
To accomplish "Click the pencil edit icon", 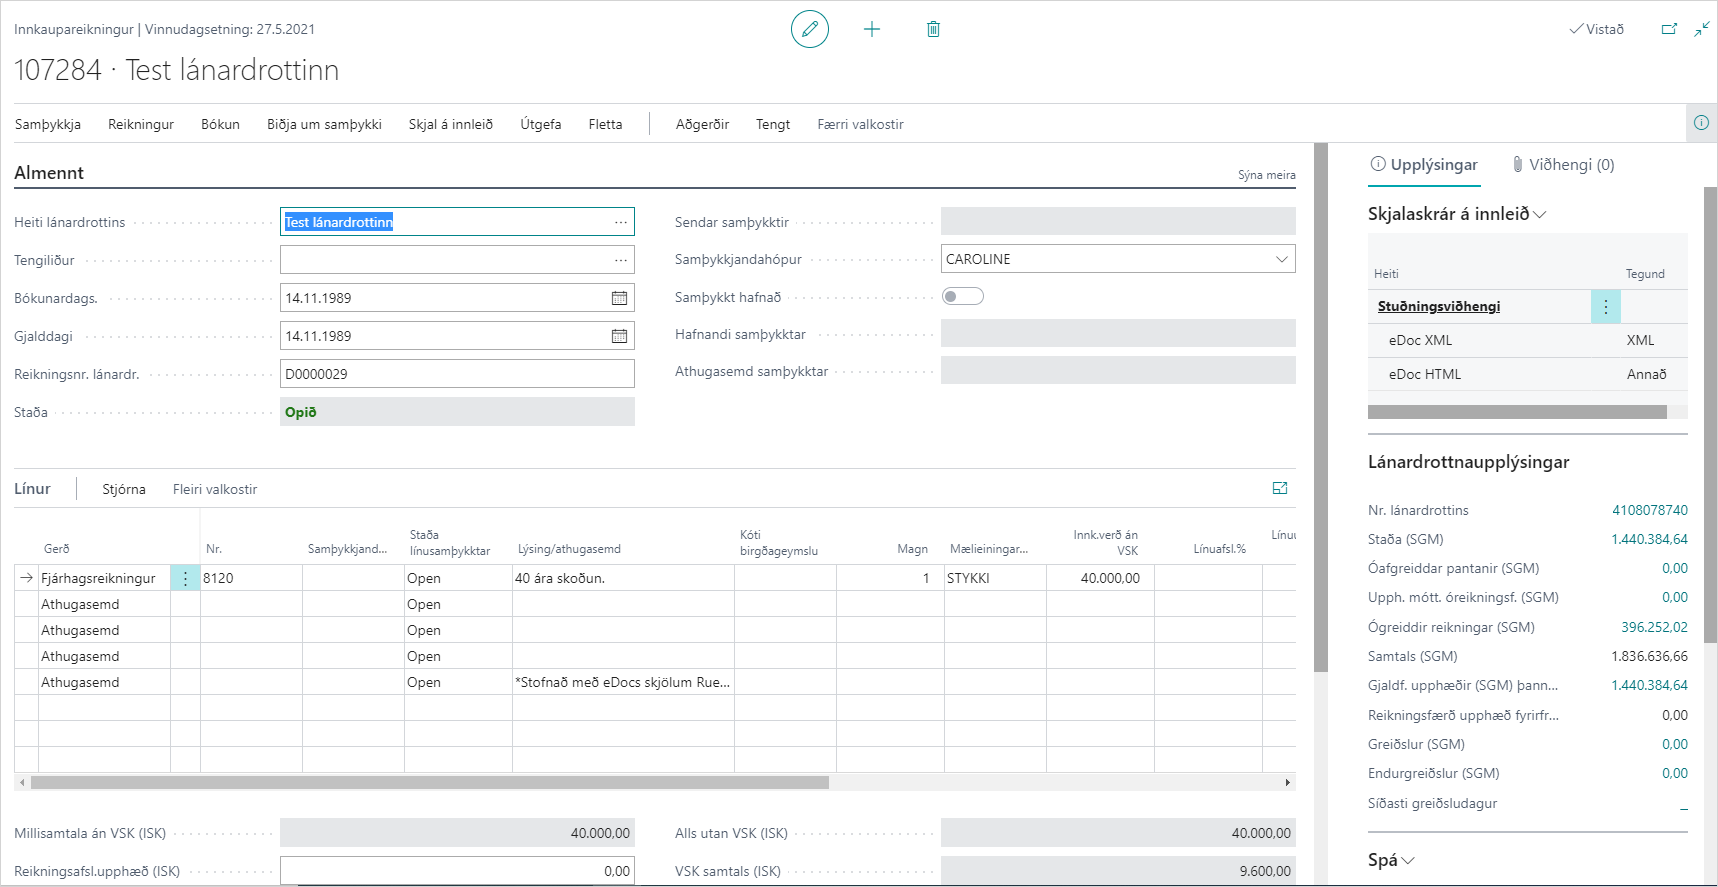I will click(x=809, y=29).
